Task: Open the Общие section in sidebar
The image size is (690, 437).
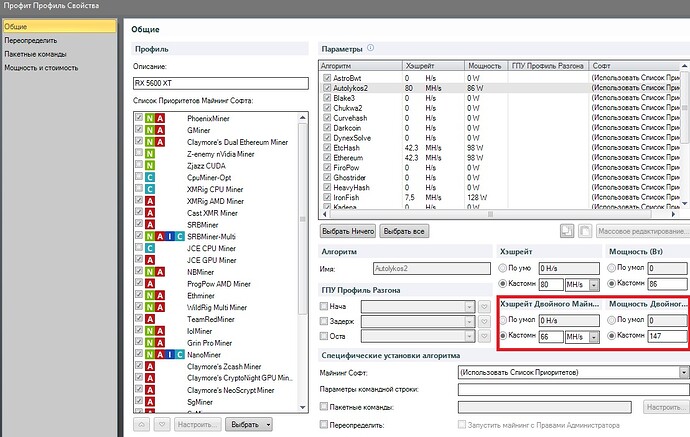Action: click(x=59, y=26)
